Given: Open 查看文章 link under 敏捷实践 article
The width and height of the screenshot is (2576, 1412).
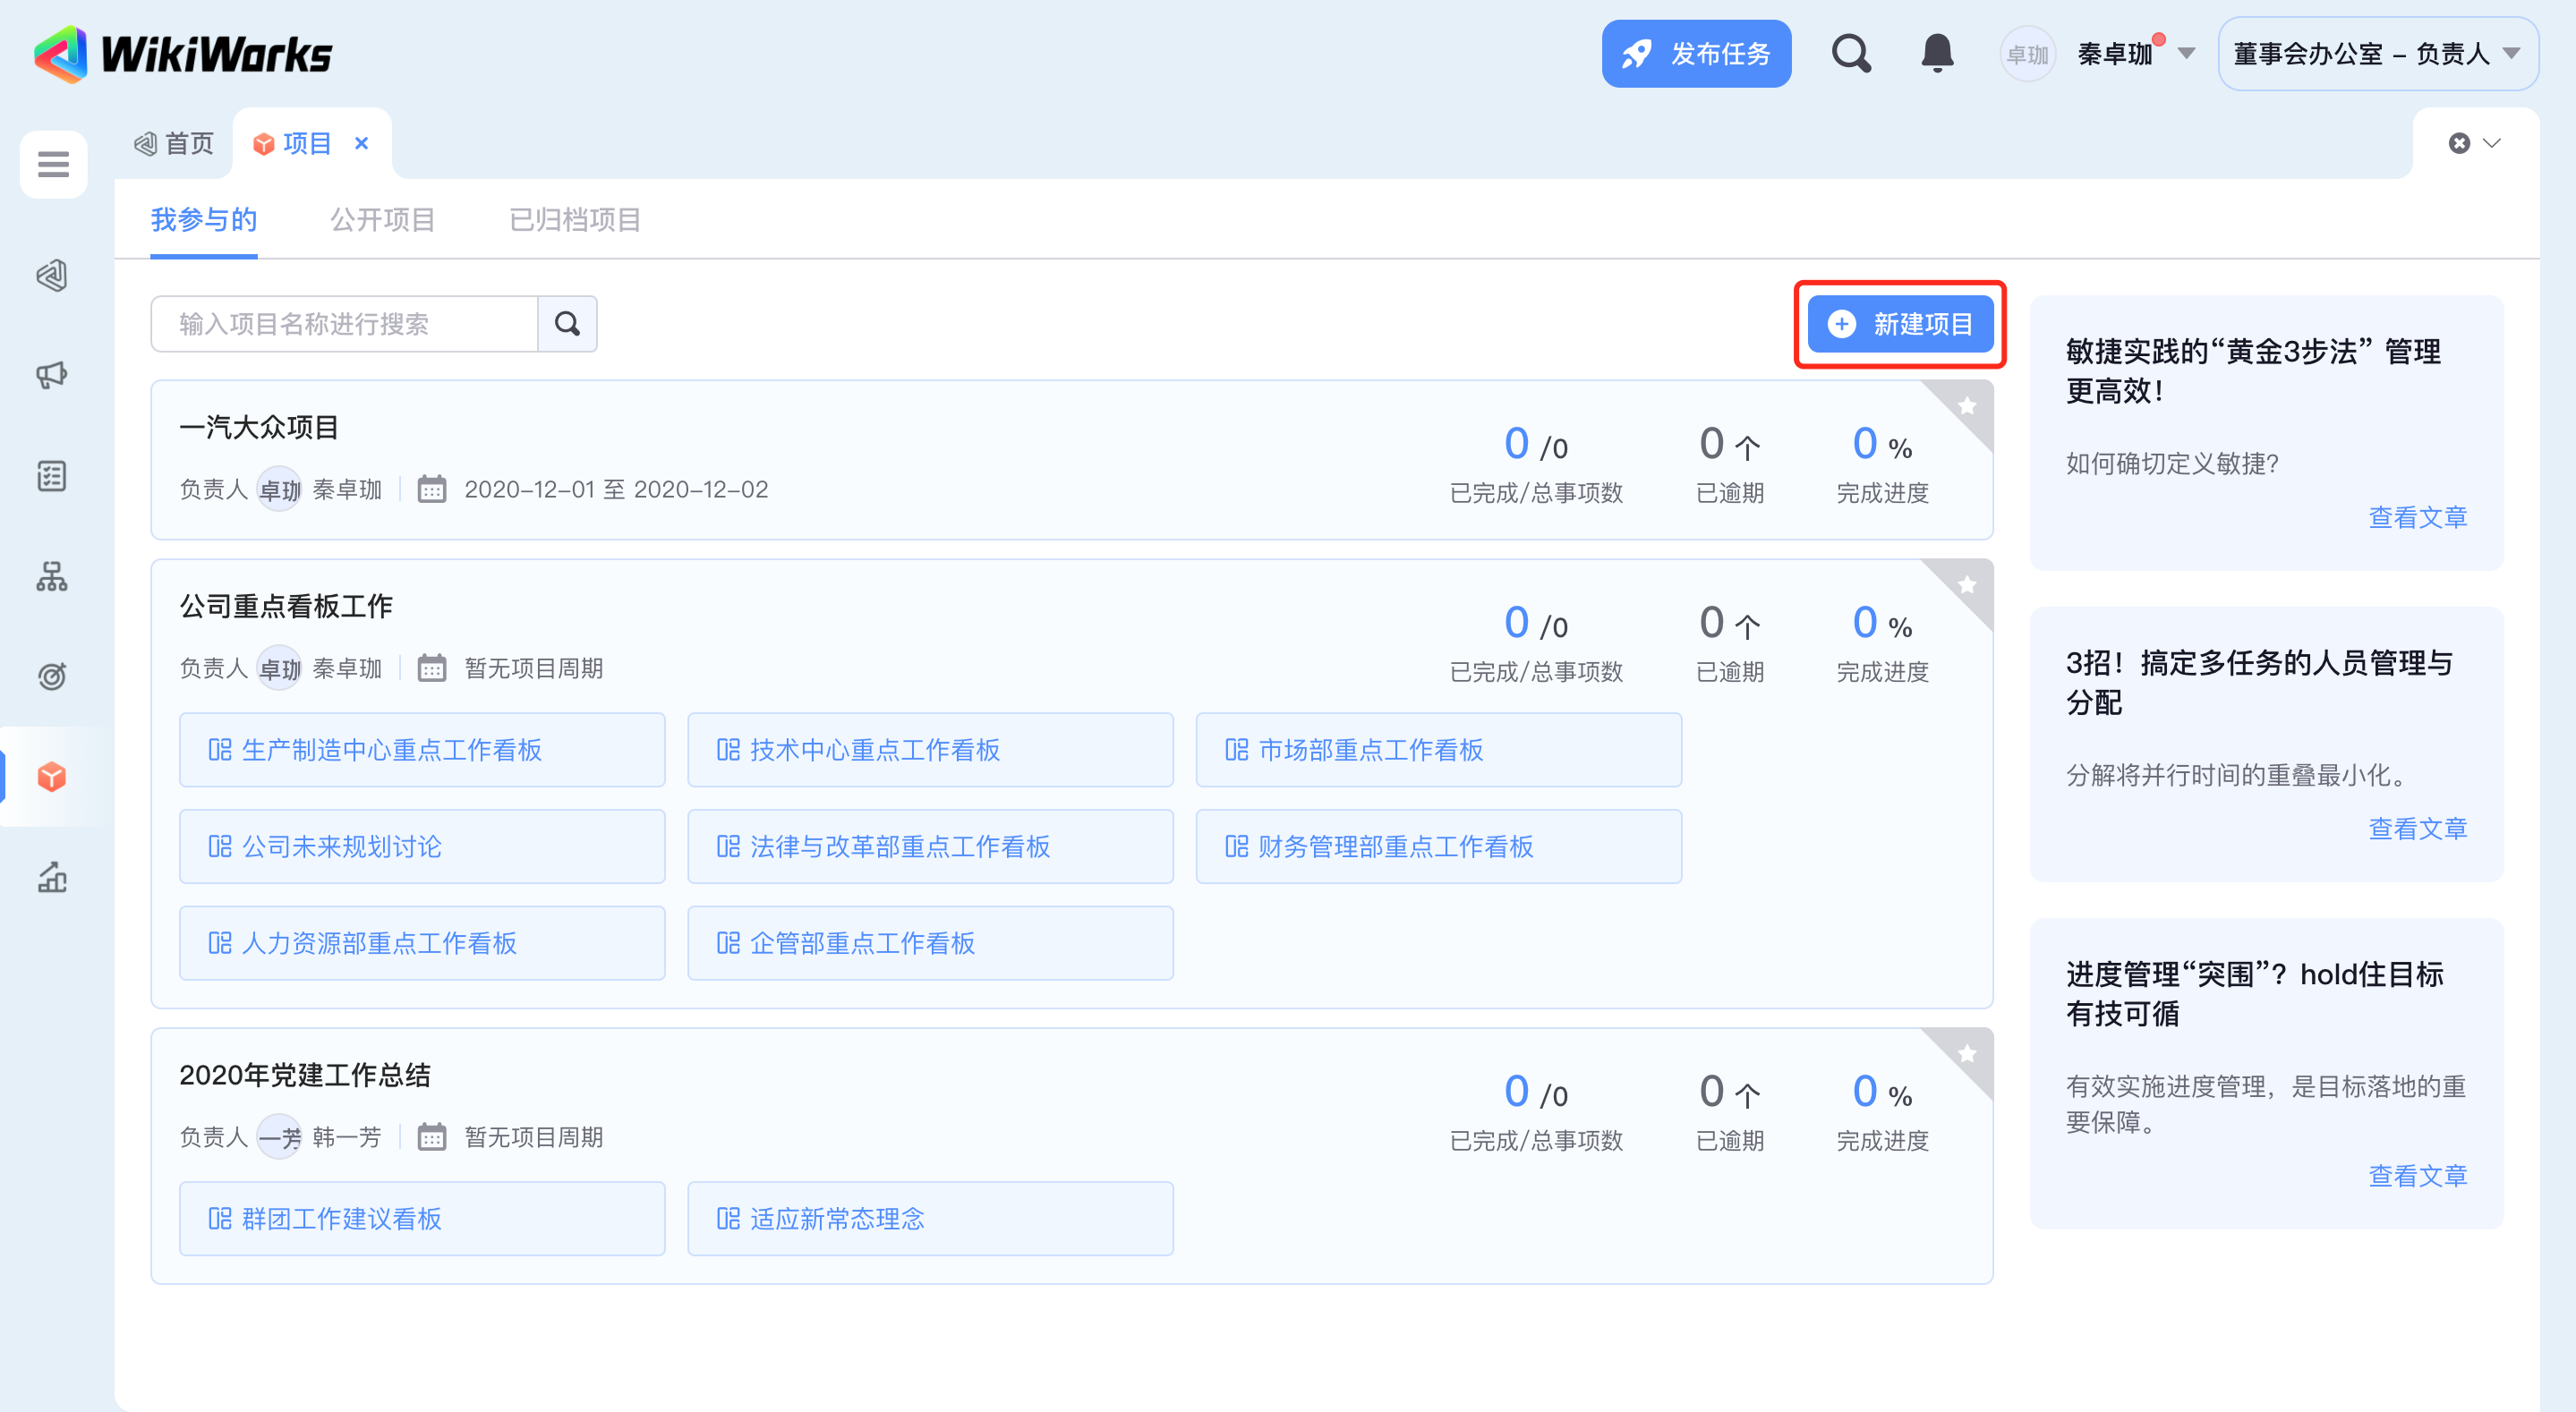Looking at the screenshot, I should click(2417, 517).
